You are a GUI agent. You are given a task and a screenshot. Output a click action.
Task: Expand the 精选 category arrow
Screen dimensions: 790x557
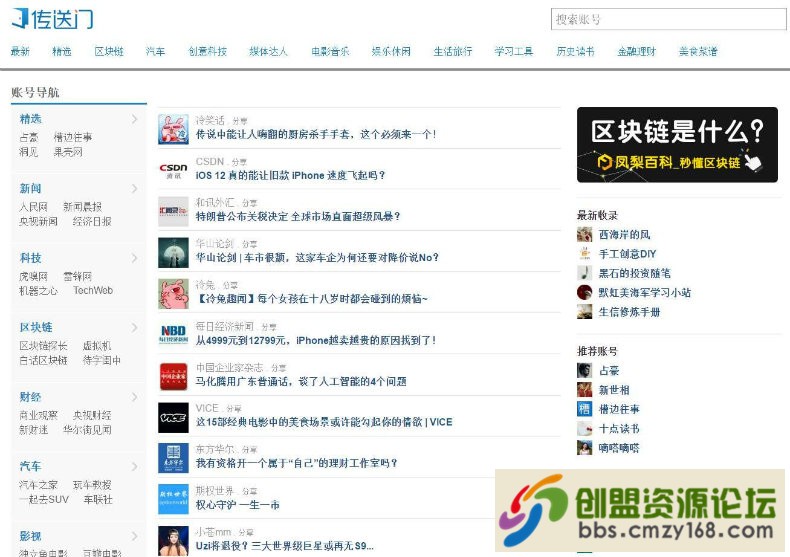click(x=135, y=119)
